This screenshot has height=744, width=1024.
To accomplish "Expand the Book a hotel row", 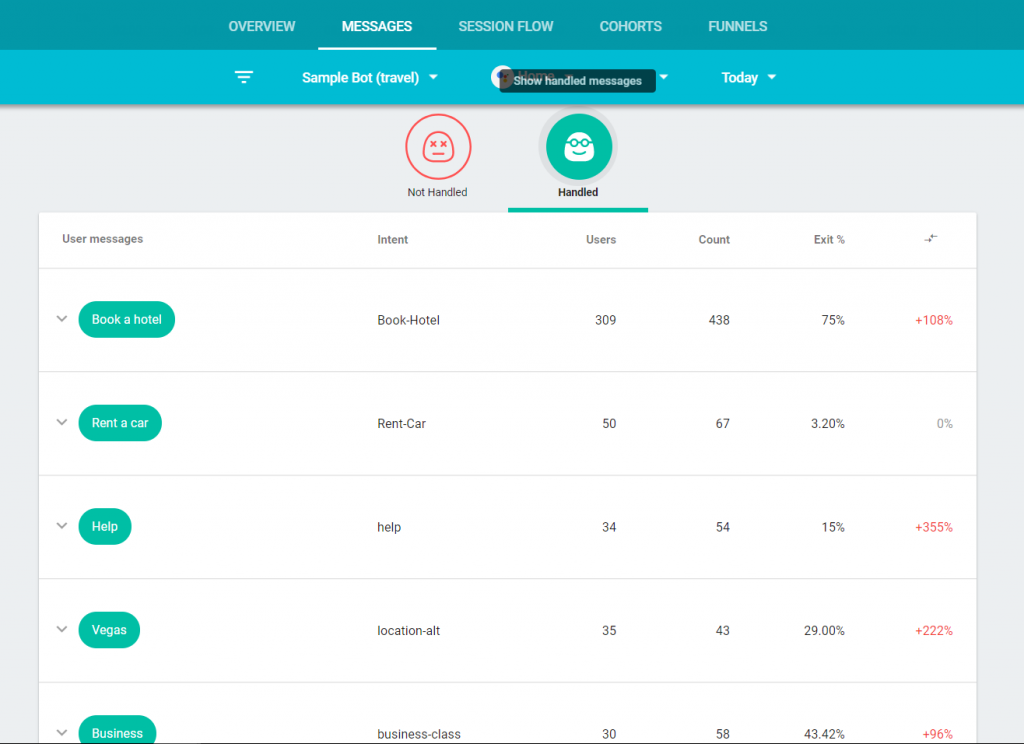I will 62,319.
